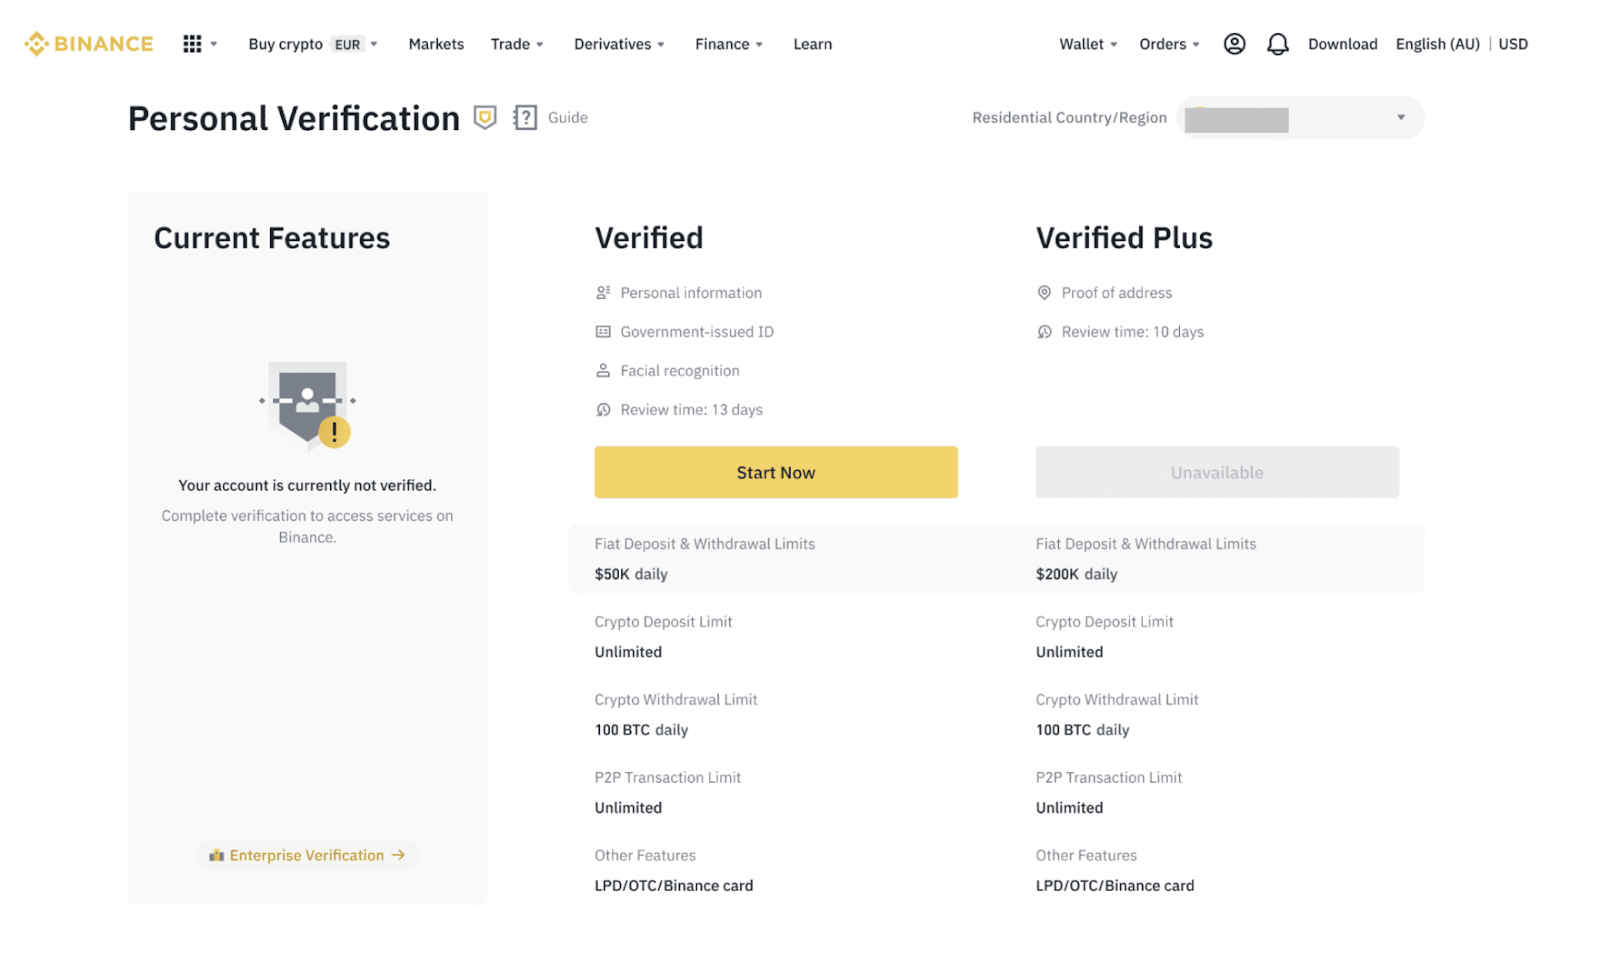
Task: Open the apps grid icon beside the logo
Action: tap(192, 43)
